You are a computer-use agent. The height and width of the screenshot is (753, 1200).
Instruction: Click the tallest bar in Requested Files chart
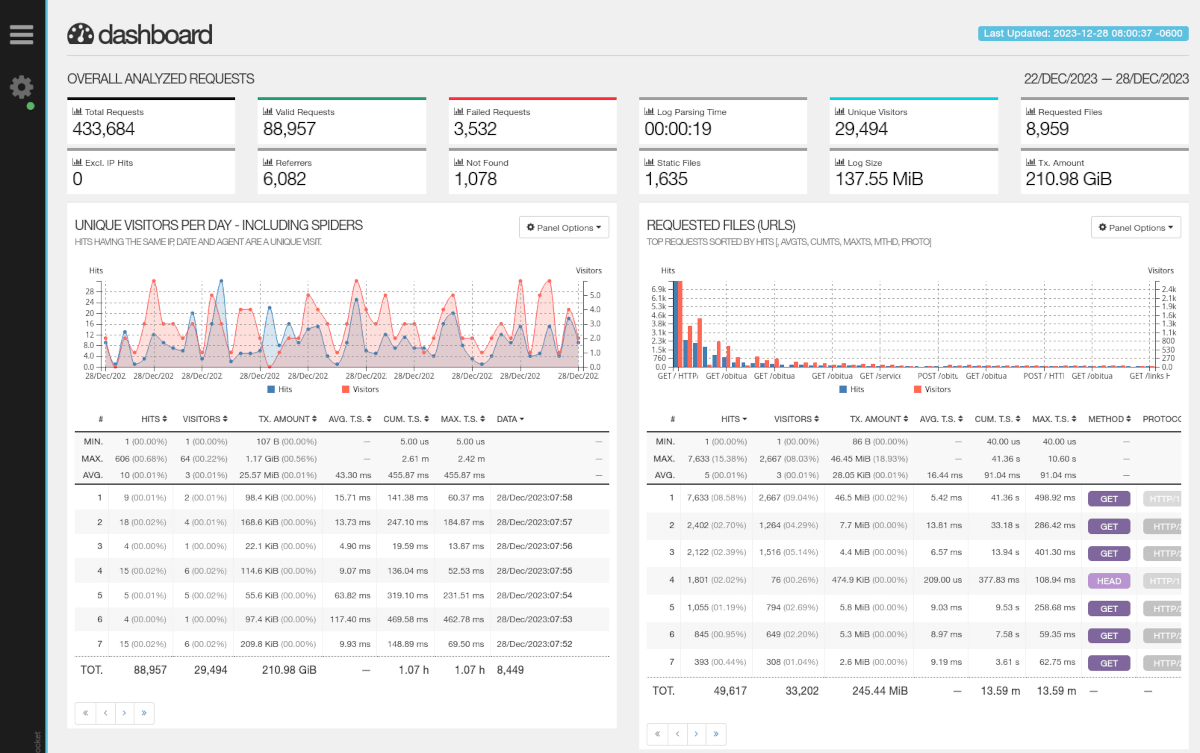tap(676, 325)
